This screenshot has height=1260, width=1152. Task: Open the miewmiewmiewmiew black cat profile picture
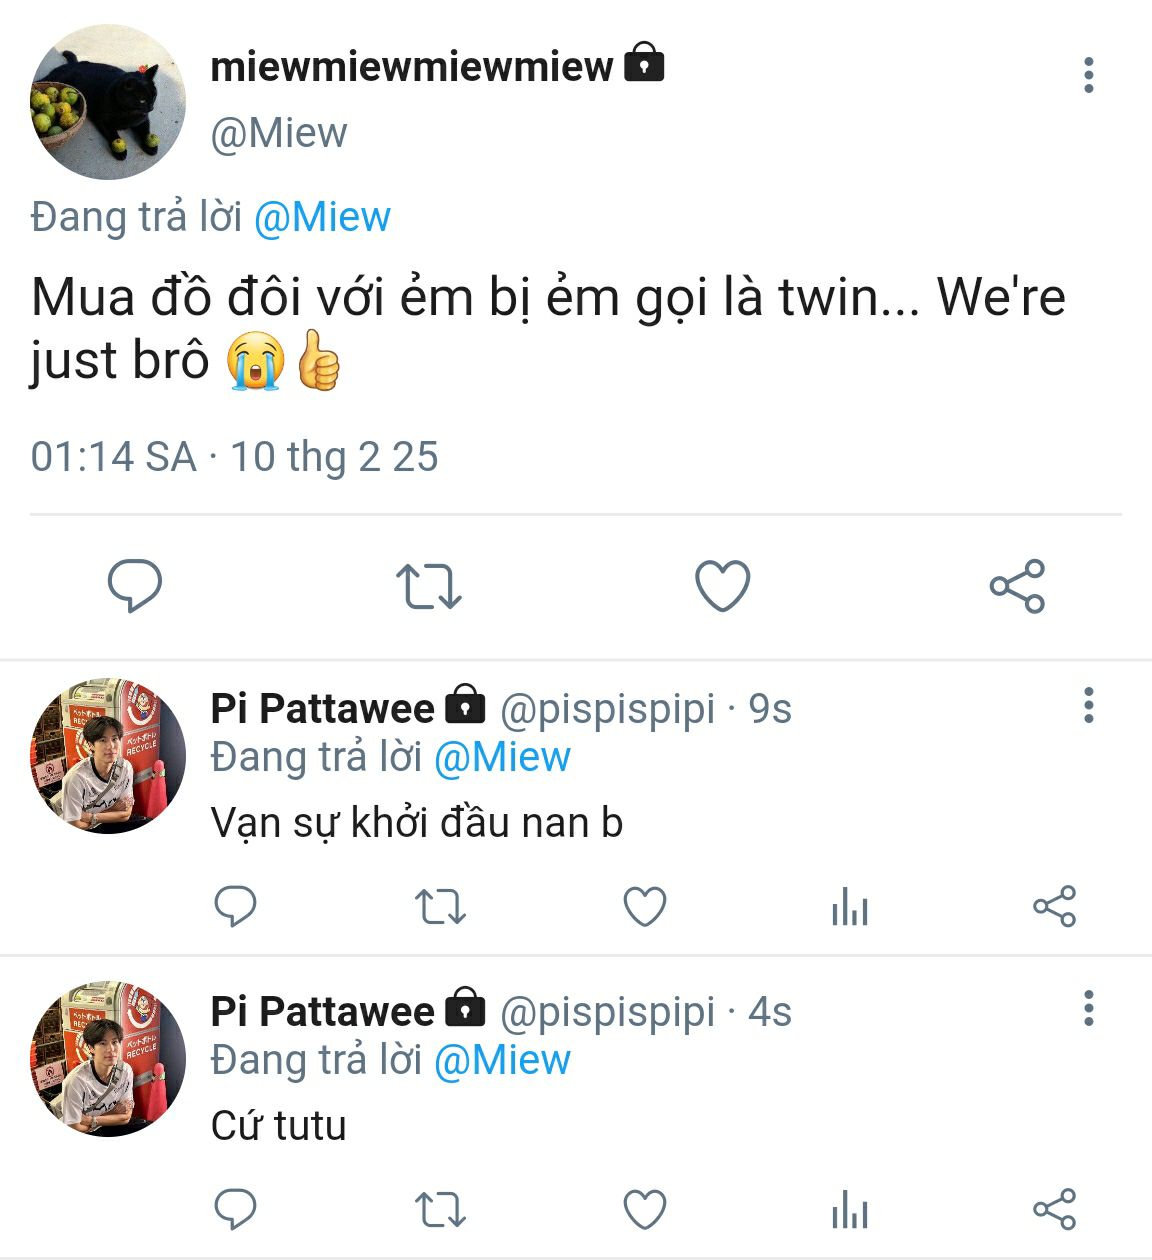pos(108,102)
